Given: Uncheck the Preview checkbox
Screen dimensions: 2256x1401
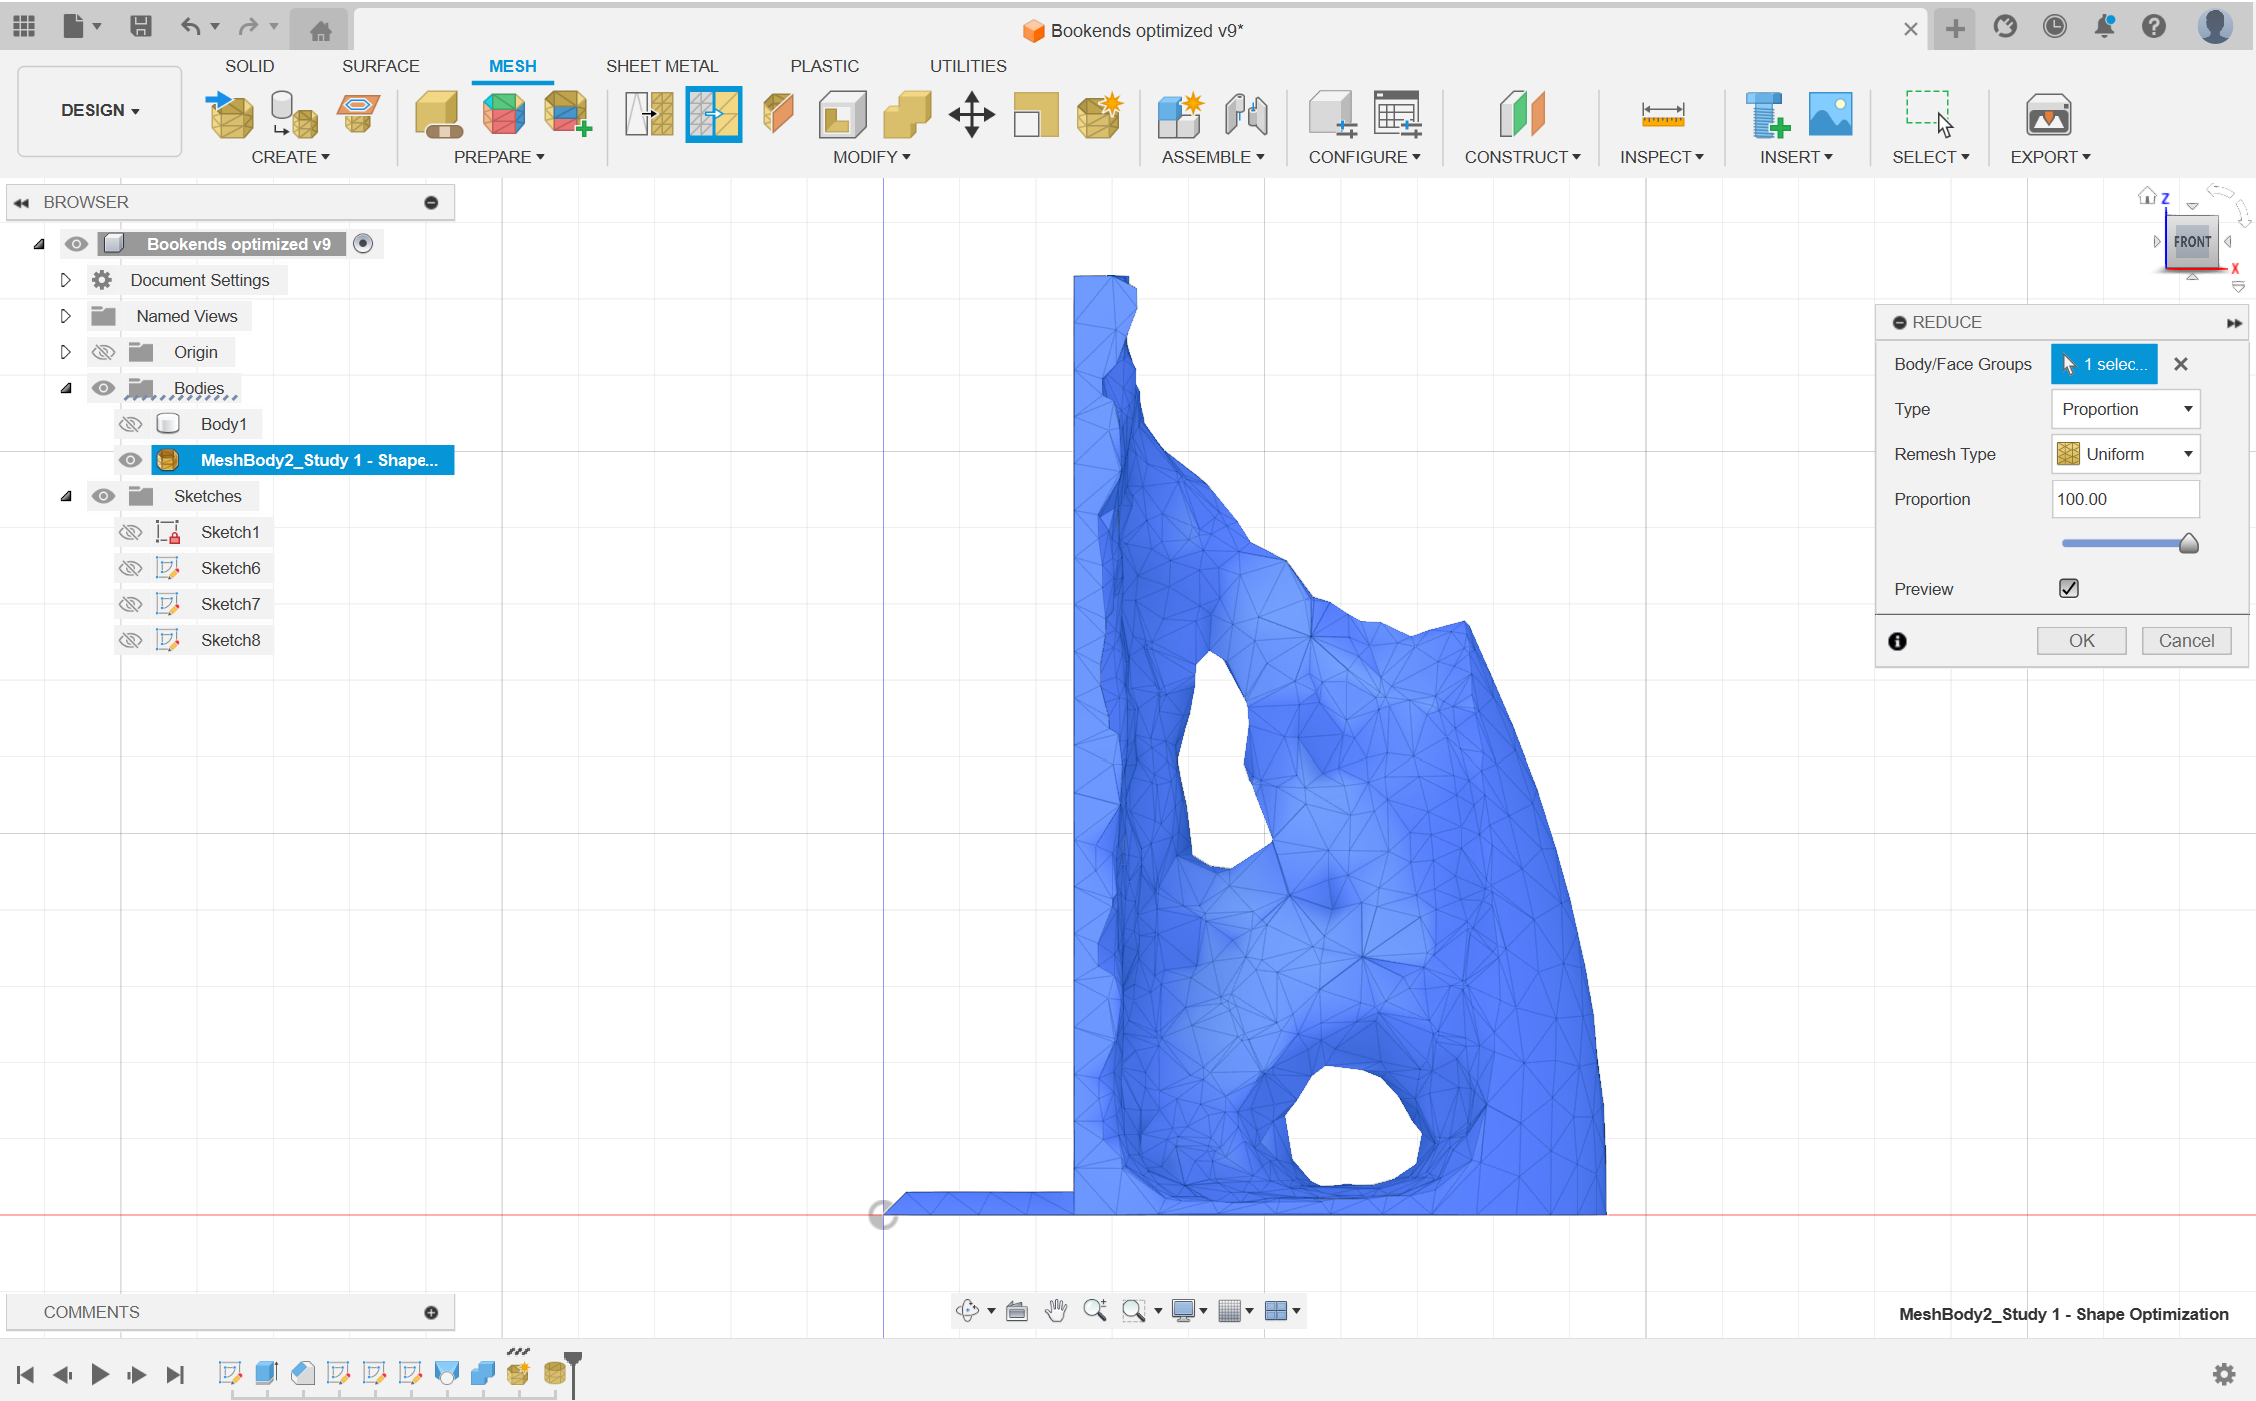Looking at the screenshot, I should click(x=2069, y=588).
